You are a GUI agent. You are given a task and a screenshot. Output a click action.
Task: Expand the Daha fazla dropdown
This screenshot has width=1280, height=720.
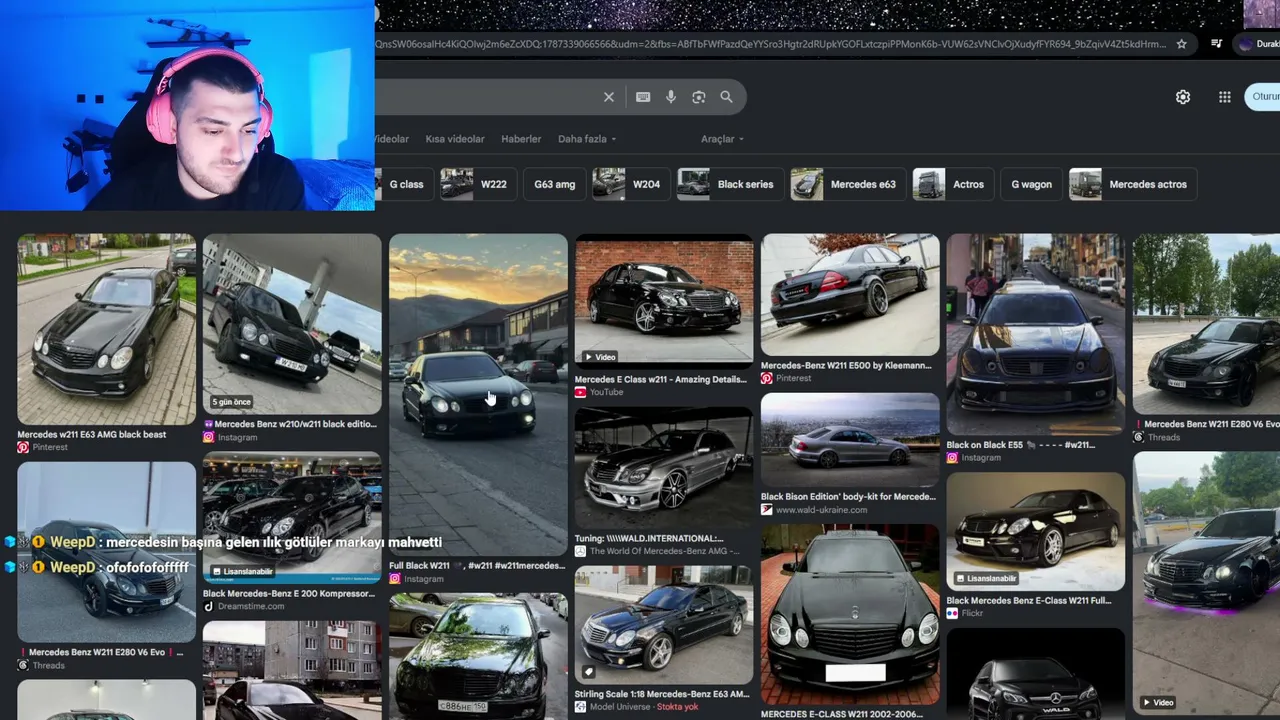coord(587,139)
